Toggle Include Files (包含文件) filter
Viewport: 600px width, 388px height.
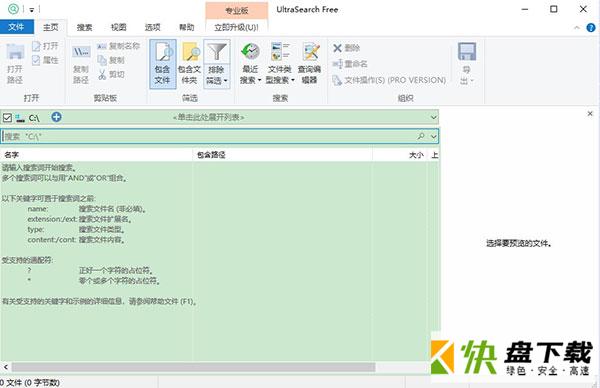[163, 64]
